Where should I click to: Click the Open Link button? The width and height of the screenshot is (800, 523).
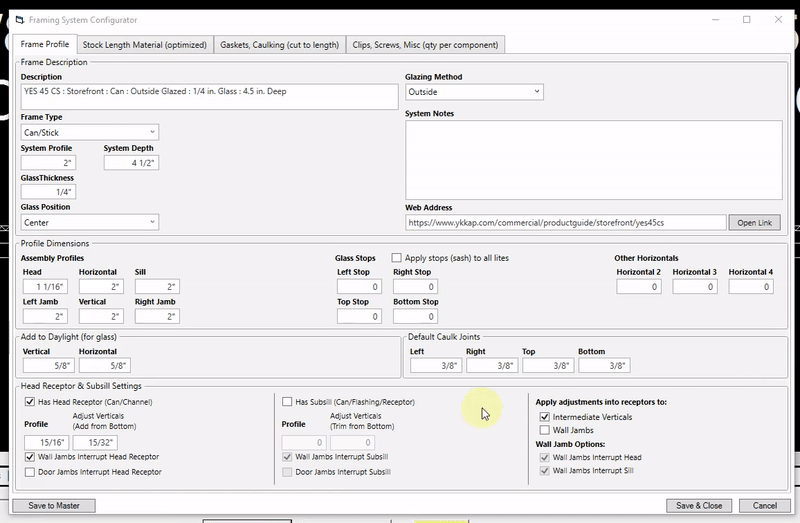[755, 222]
